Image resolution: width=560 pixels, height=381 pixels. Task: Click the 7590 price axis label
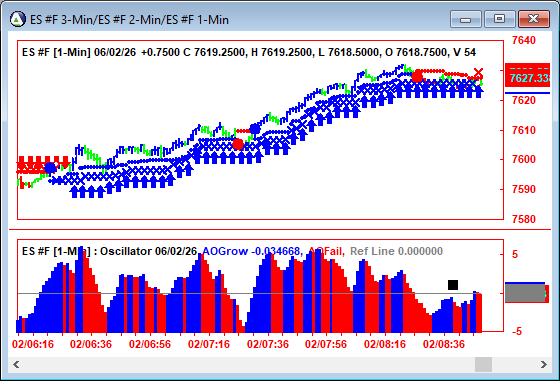click(x=524, y=189)
